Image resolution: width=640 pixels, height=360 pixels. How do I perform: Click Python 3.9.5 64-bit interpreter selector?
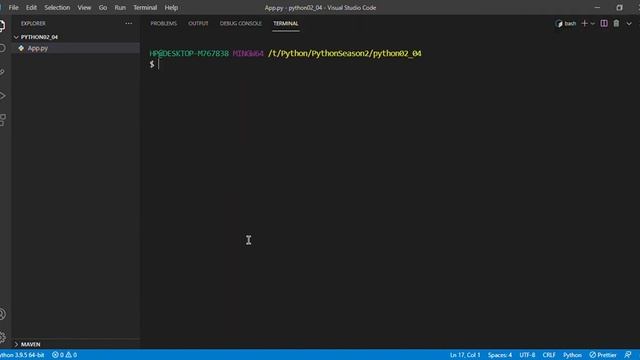pos(22,355)
